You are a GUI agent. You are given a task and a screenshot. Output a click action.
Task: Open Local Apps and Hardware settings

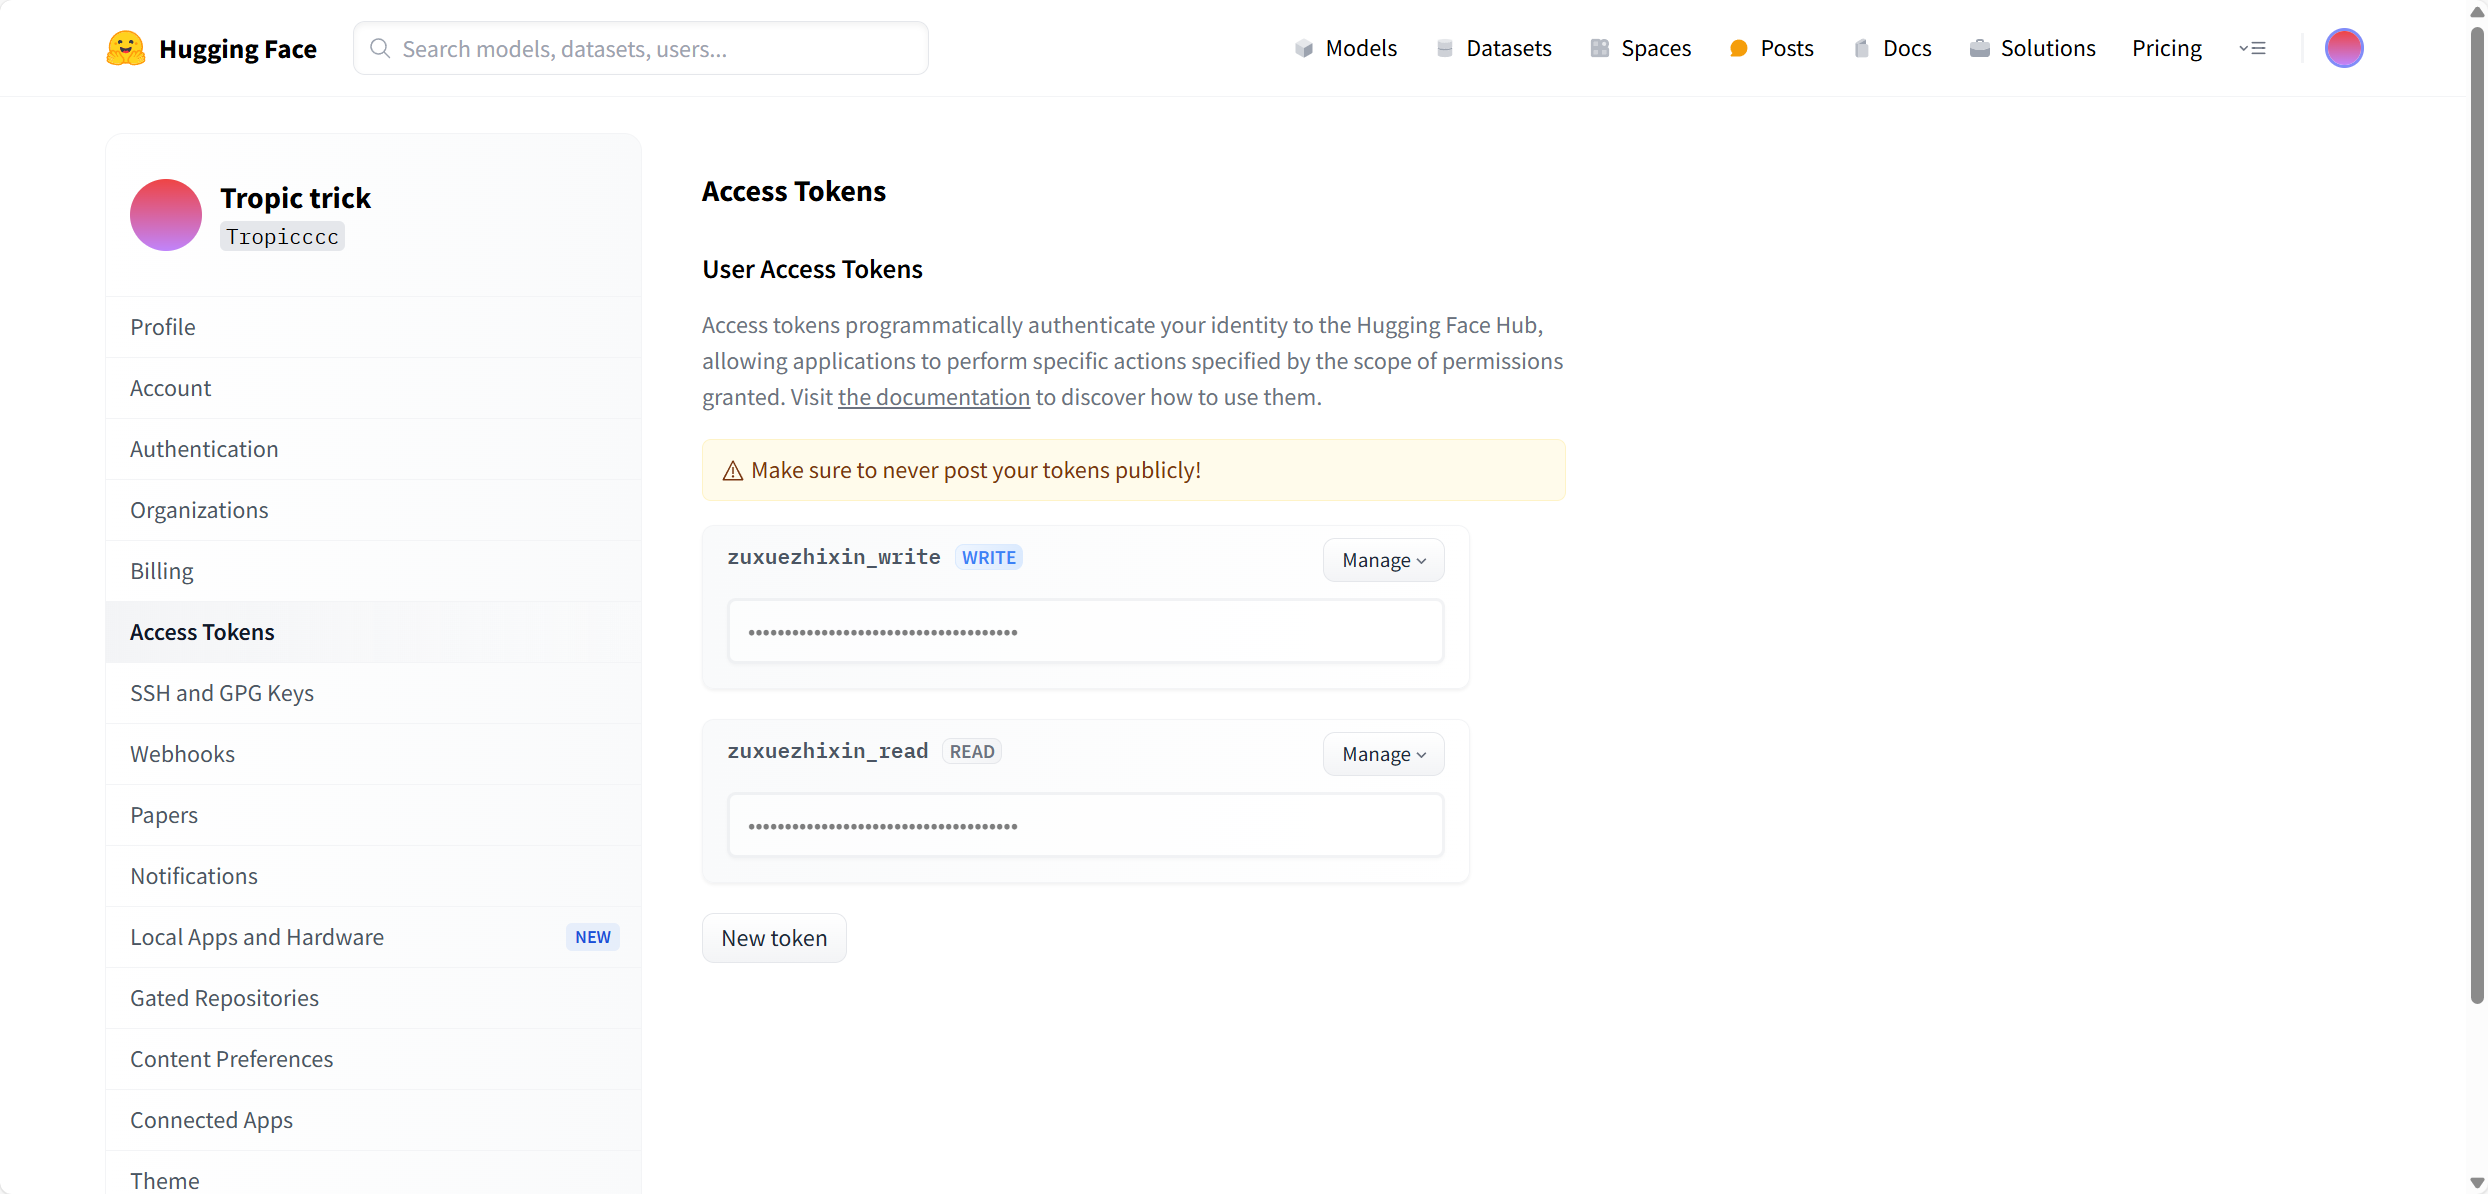pyautogui.click(x=257, y=937)
